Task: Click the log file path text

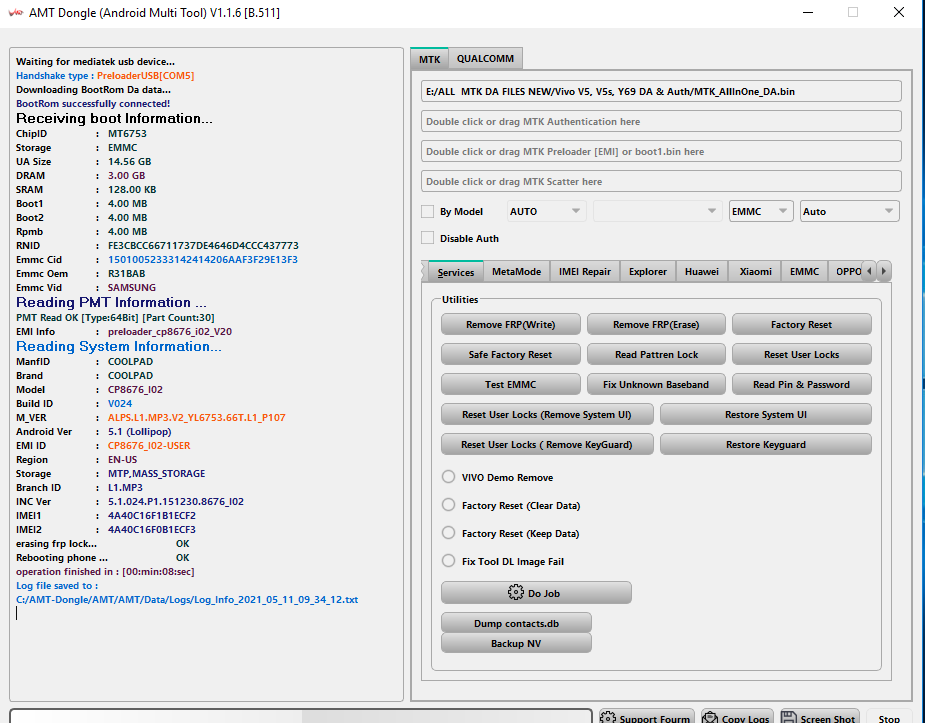Action: point(187,600)
